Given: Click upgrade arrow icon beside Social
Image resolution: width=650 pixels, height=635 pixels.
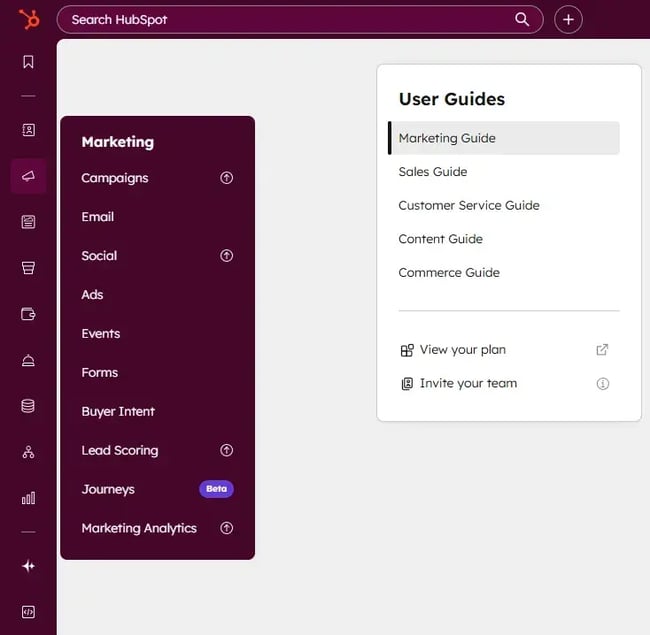Looking at the screenshot, I should pyautogui.click(x=226, y=256).
